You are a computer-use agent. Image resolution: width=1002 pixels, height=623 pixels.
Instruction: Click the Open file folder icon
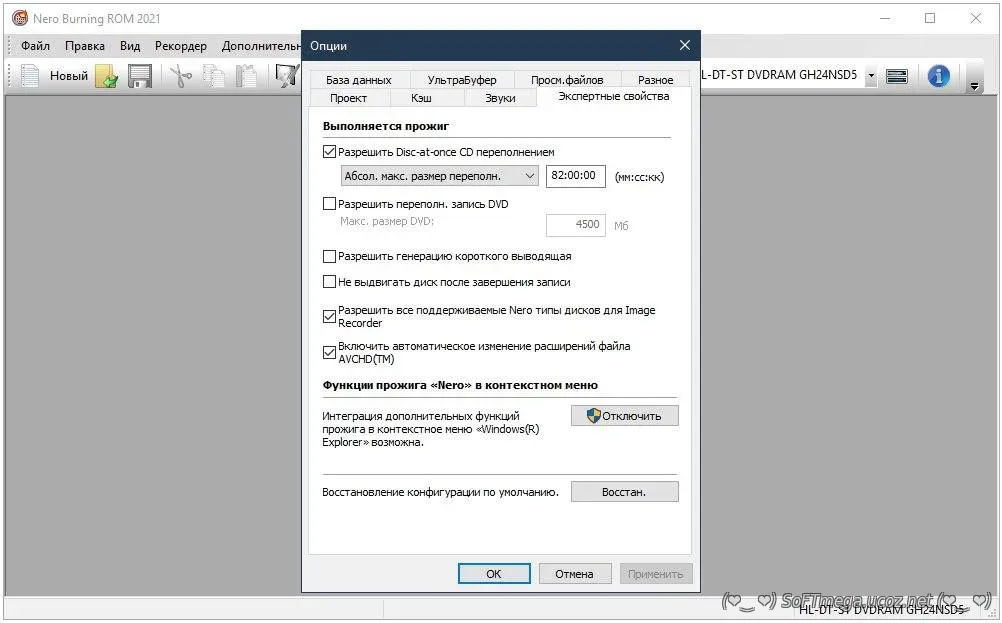(107, 76)
